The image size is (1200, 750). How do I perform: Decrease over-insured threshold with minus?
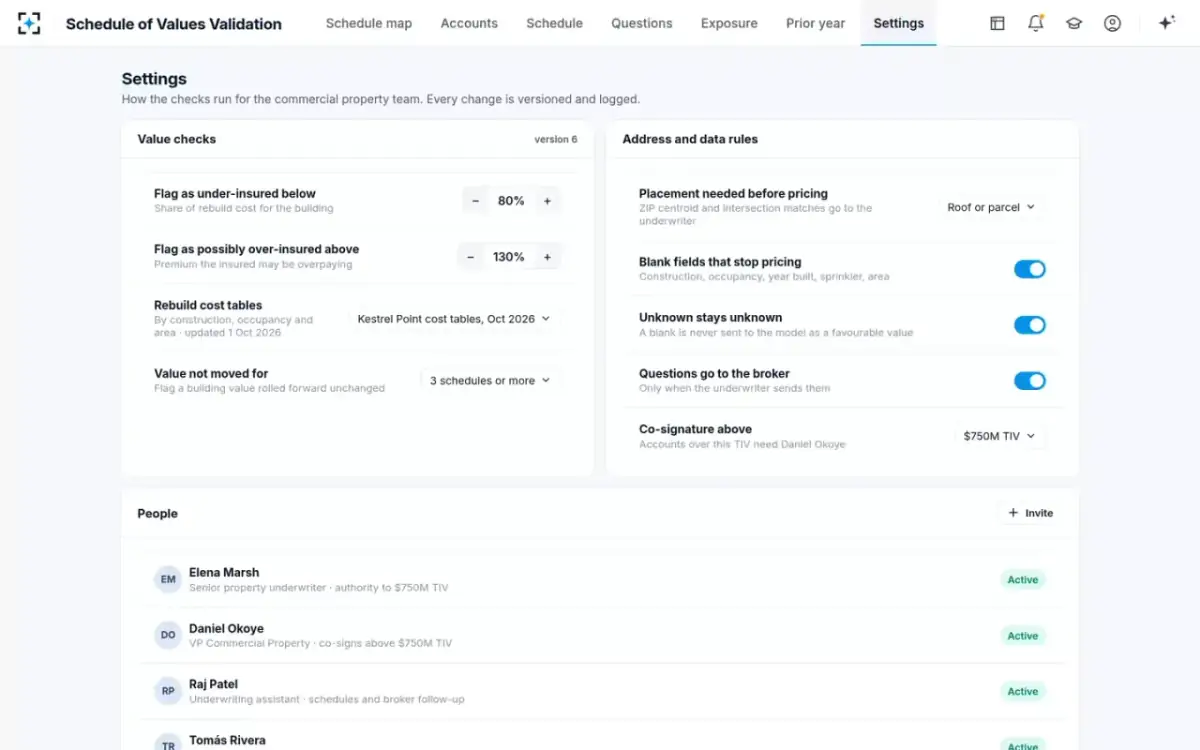pyautogui.click(x=470, y=257)
